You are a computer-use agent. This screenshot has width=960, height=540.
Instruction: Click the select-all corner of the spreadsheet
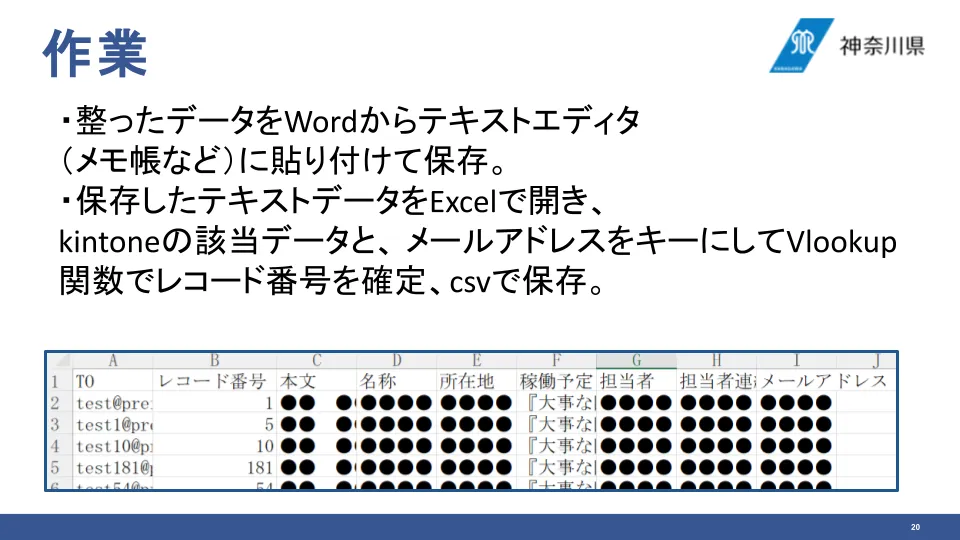pos(59,360)
